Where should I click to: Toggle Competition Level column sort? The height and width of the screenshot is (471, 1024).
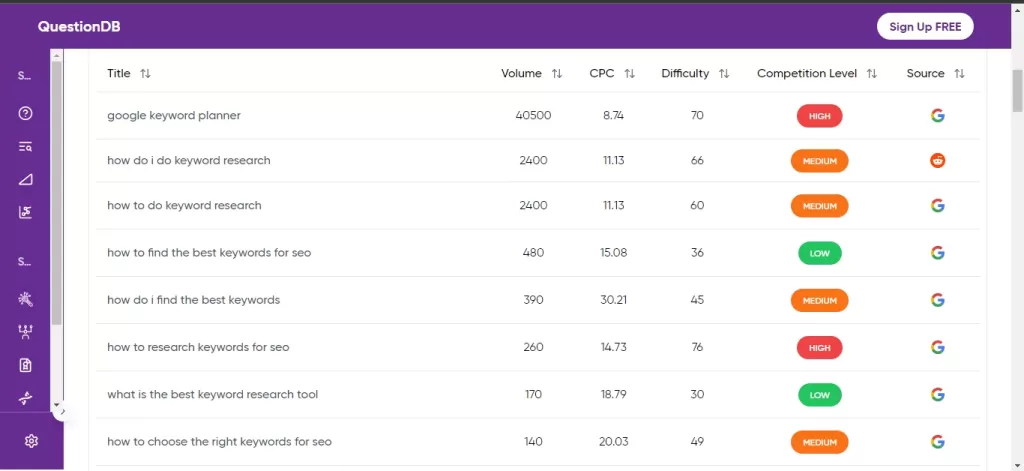871,74
